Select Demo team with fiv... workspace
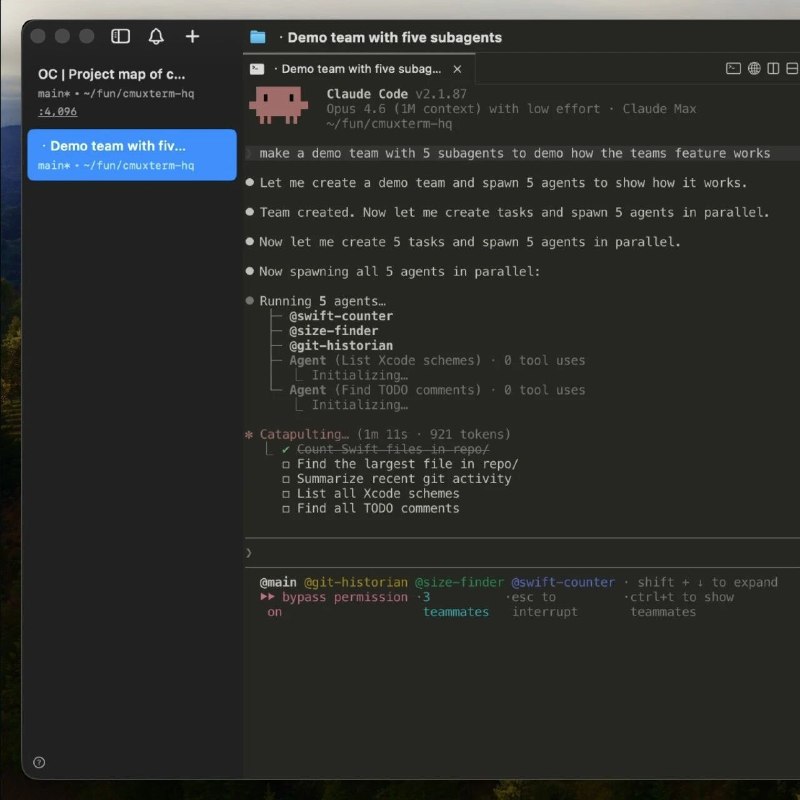The height and width of the screenshot is (800, 800). (132, 155)
